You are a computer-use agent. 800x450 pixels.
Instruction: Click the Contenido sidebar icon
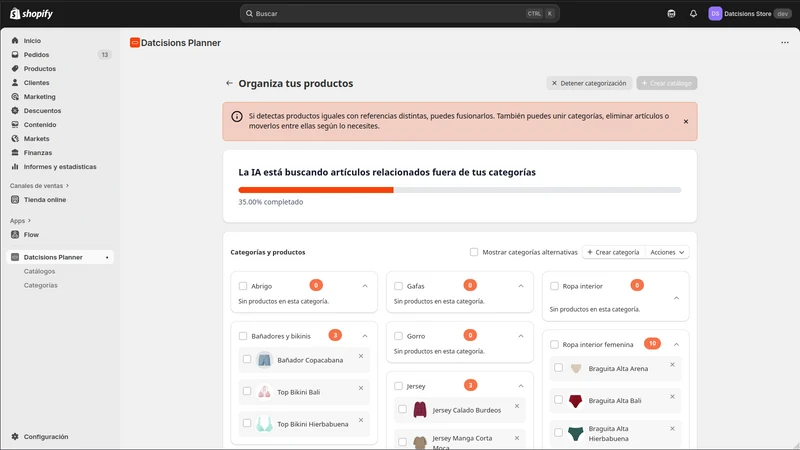point(15,124)
